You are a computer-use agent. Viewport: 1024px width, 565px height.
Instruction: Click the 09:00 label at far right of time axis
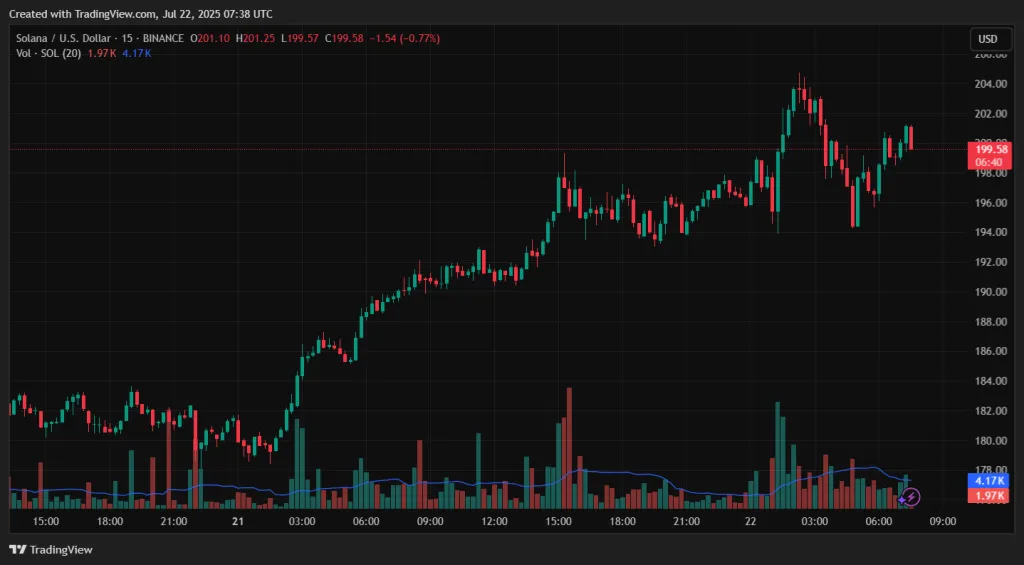coord(942,521)
